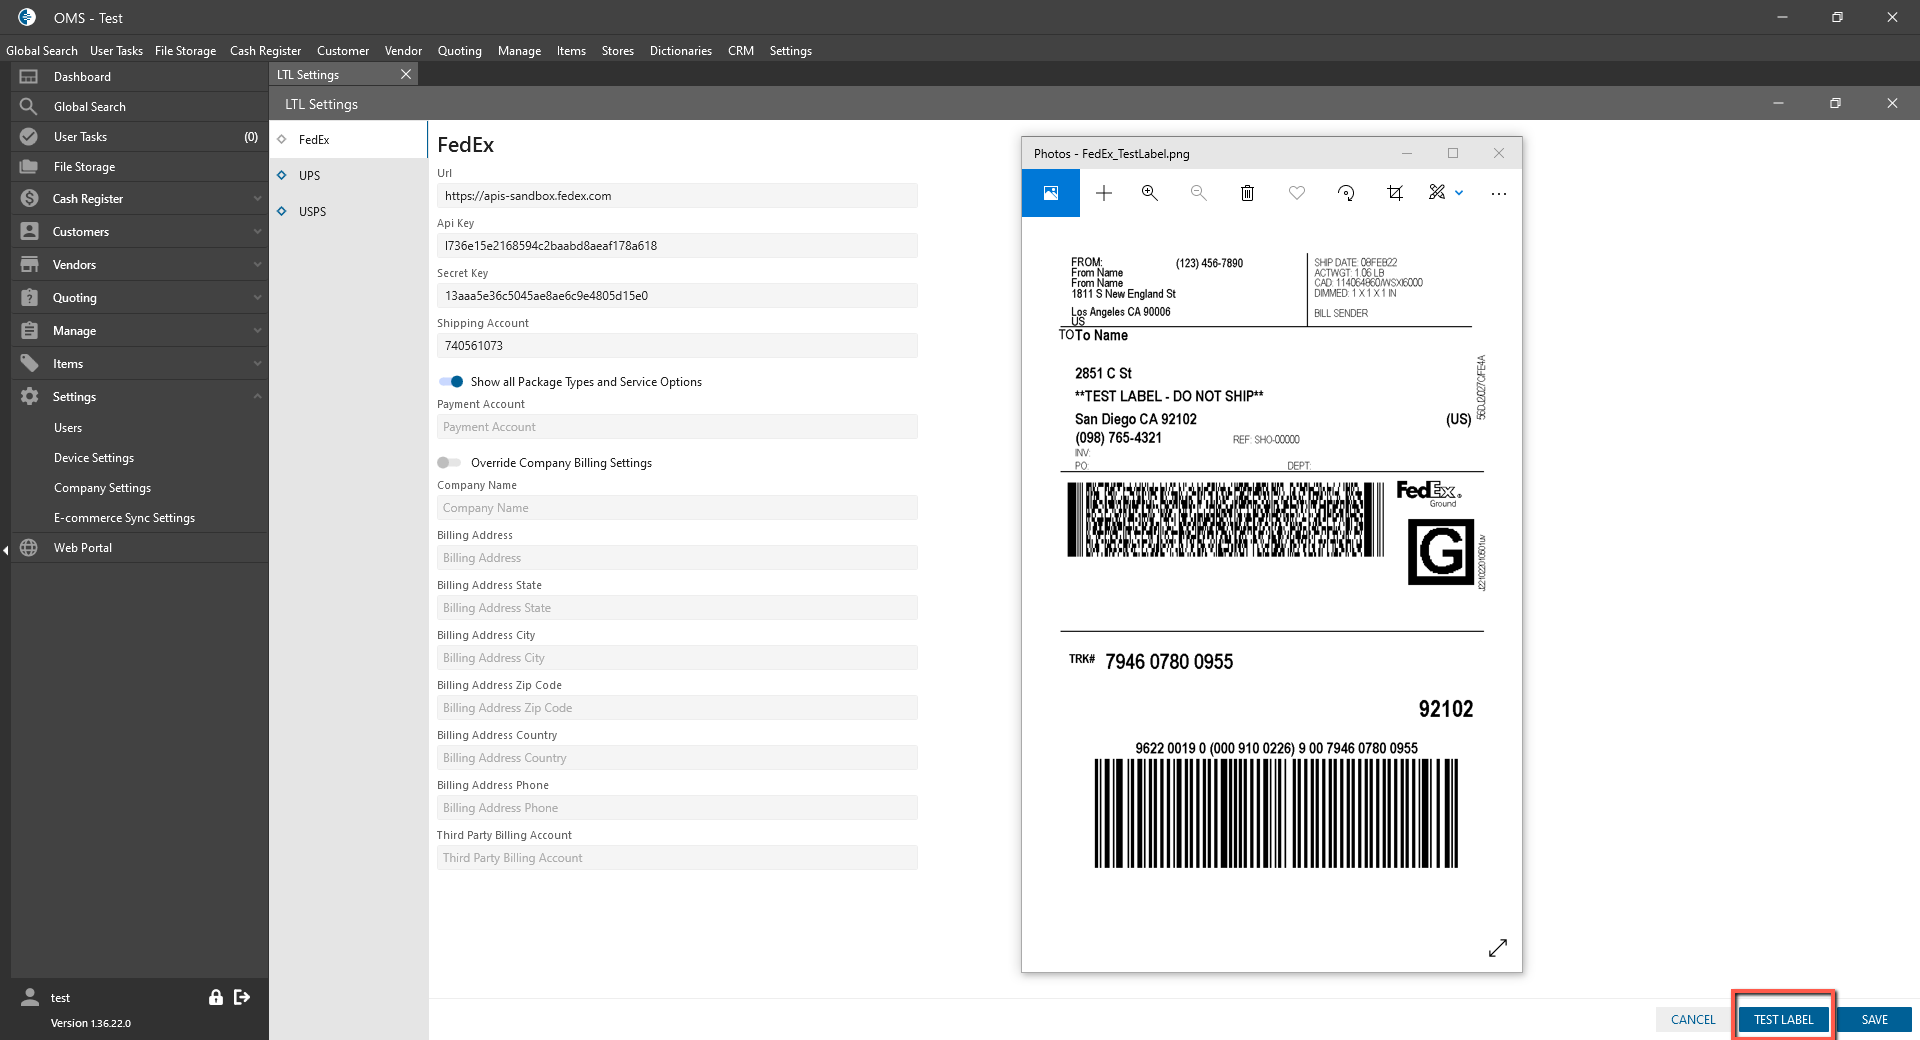Click the delete trash icon in Photos
Image resolution: width=1920 pixels, height=1040 pixels.
click(x=1247, y=193)
